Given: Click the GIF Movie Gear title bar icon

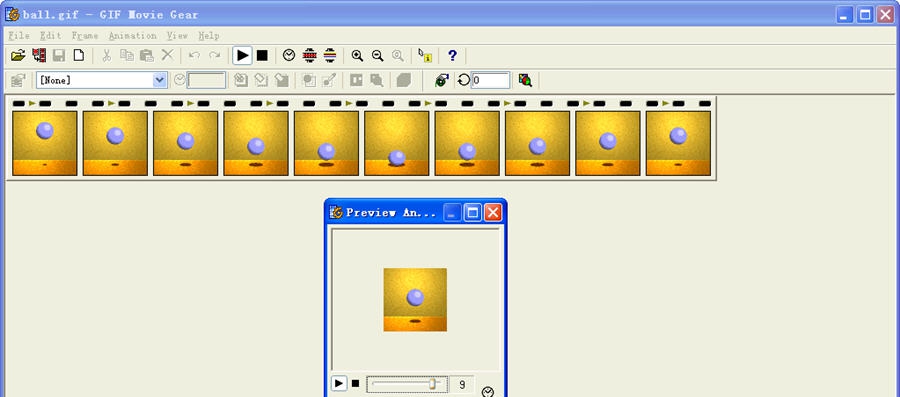Looking at the screenshot, I should (12, 14).
